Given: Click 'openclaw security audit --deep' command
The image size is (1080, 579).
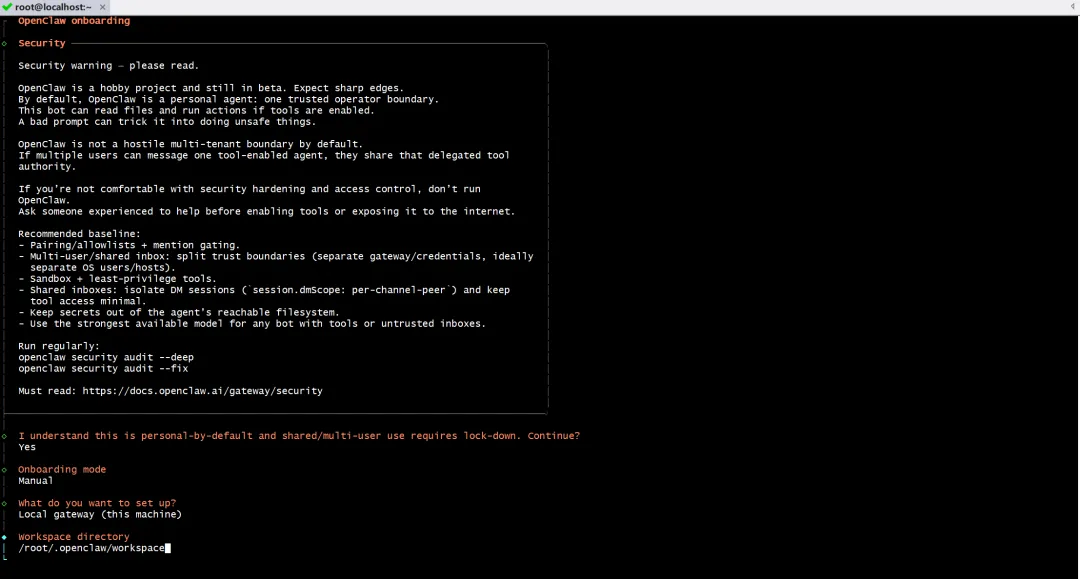Looking at the screenshot, I should (x=106, y=357).
